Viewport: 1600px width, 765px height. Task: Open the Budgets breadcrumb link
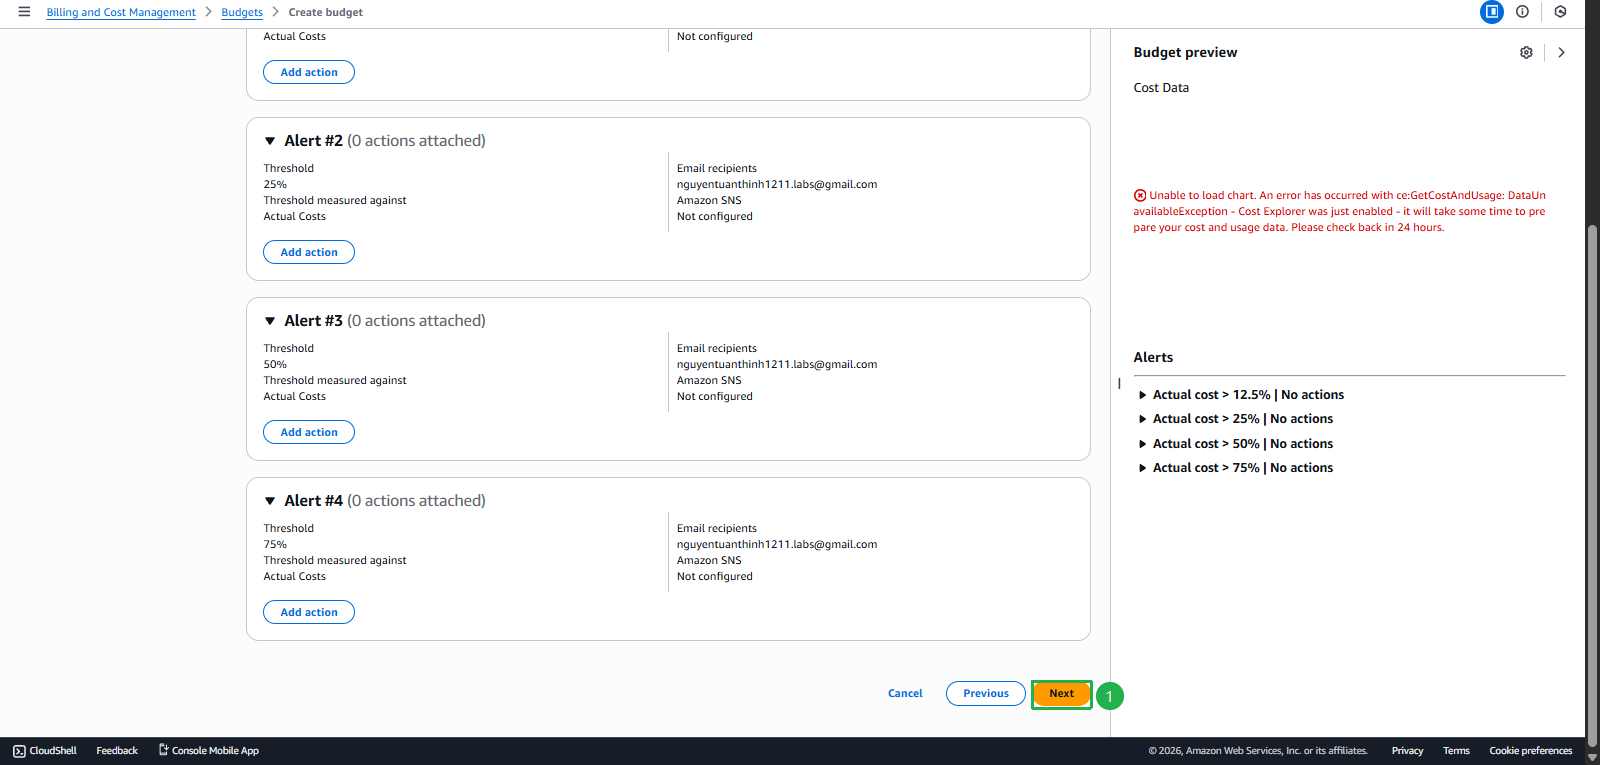pyautogui.click(x=242, y=12)
